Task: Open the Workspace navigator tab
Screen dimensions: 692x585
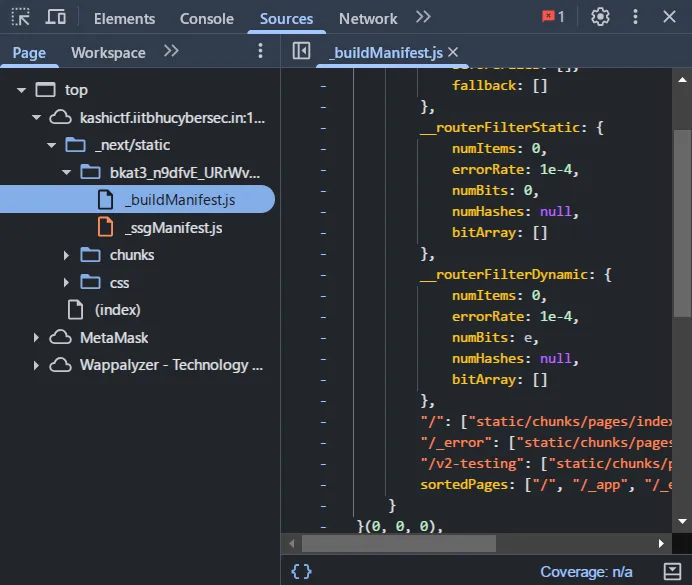Action: (x=108, y=52)
